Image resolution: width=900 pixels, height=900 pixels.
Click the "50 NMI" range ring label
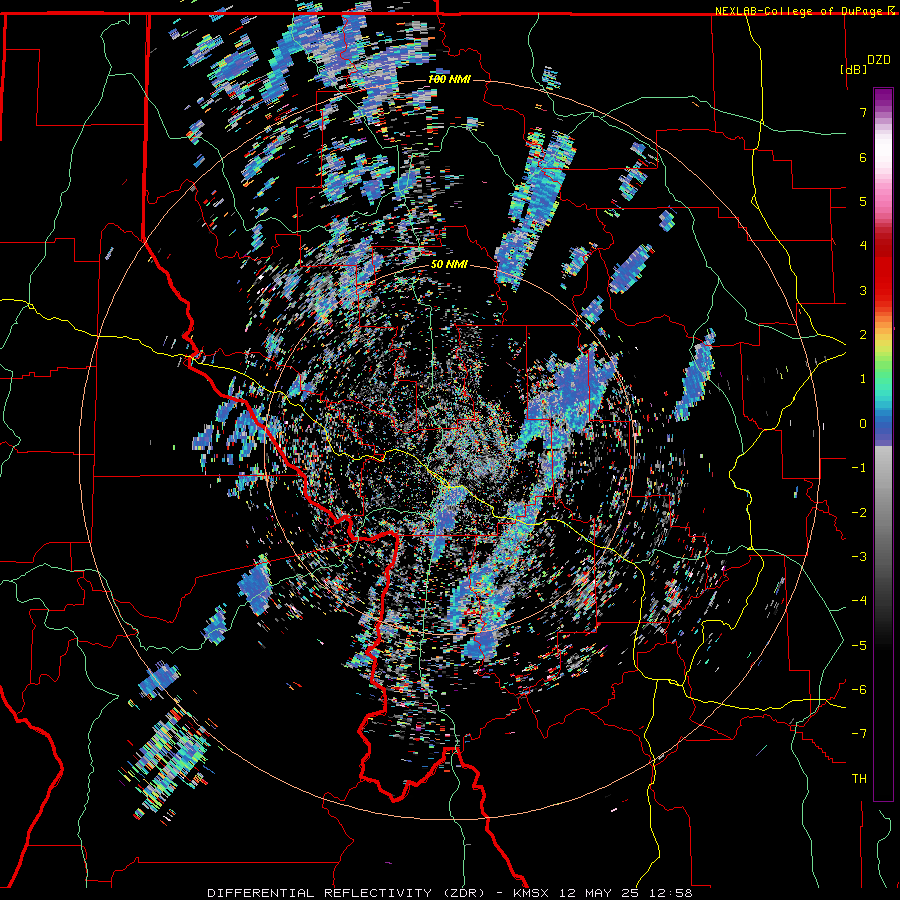(449, 265)
